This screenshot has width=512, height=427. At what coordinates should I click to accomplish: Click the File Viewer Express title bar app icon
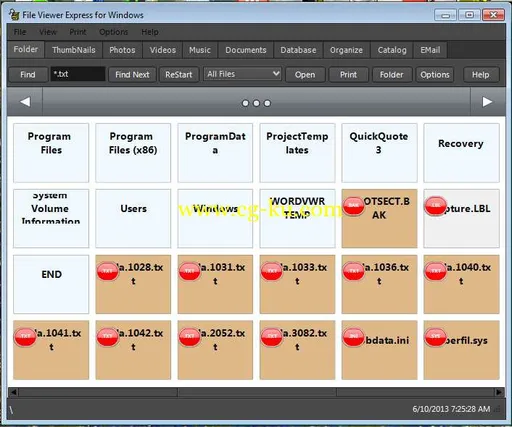click(14, 15)
